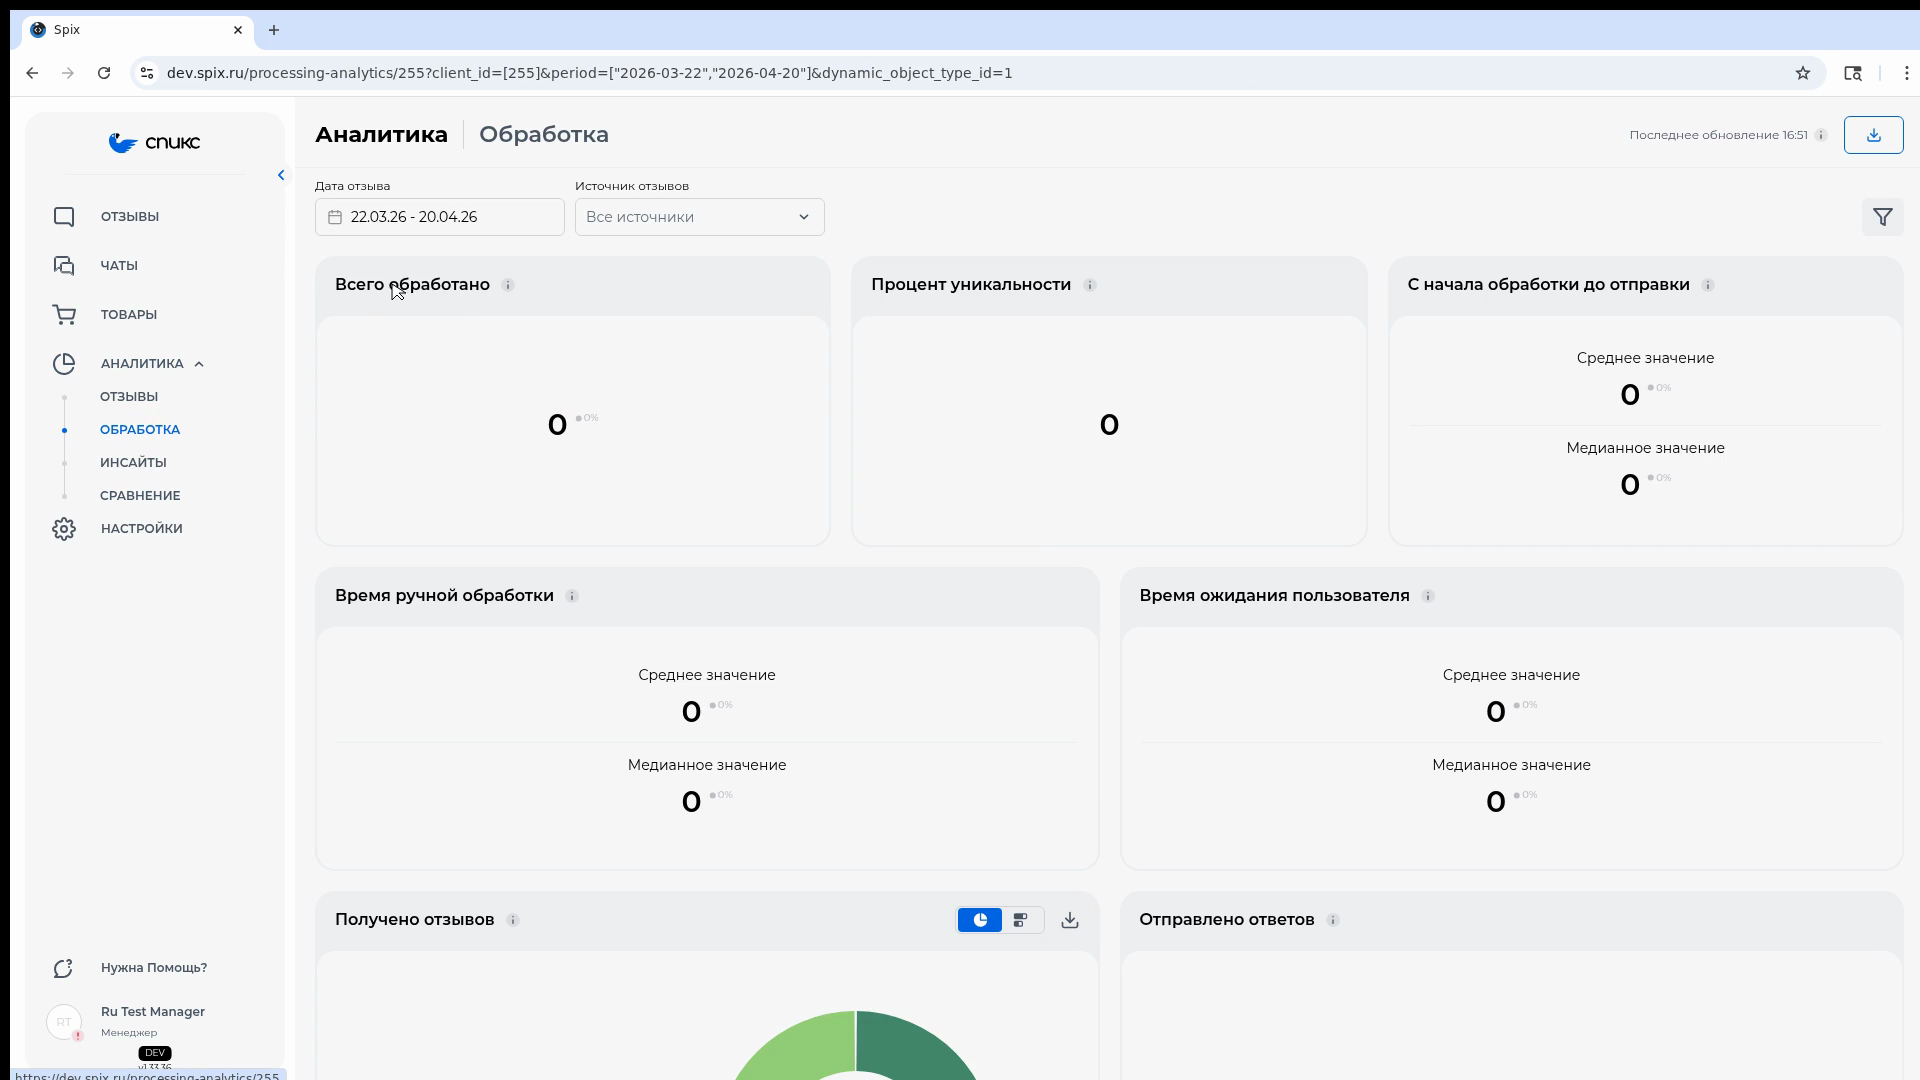Switch Получено отзывов to pie chart view

[x=980, y=920]
